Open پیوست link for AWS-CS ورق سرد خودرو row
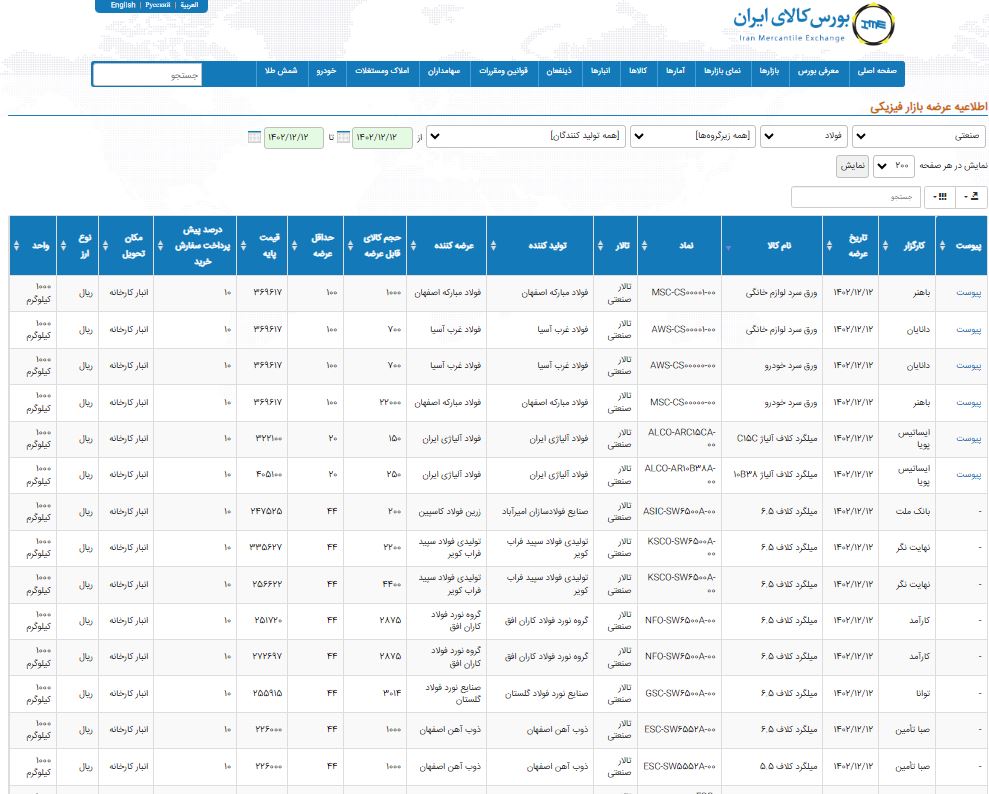Image resolution: width=989 pixels, height=794 pixels. point(968,366)
